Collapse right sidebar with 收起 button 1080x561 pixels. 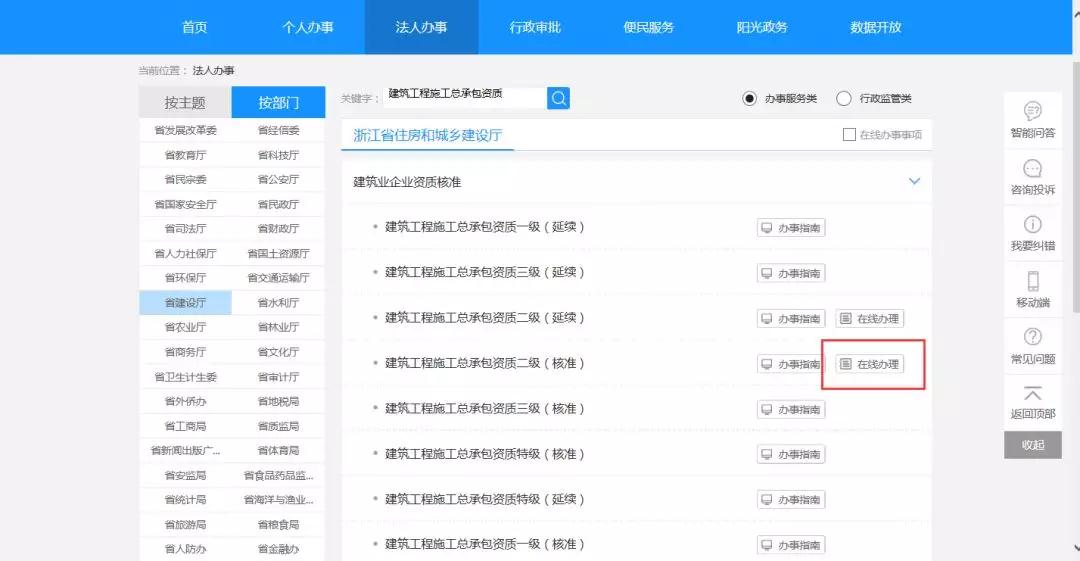[1032, 445]
